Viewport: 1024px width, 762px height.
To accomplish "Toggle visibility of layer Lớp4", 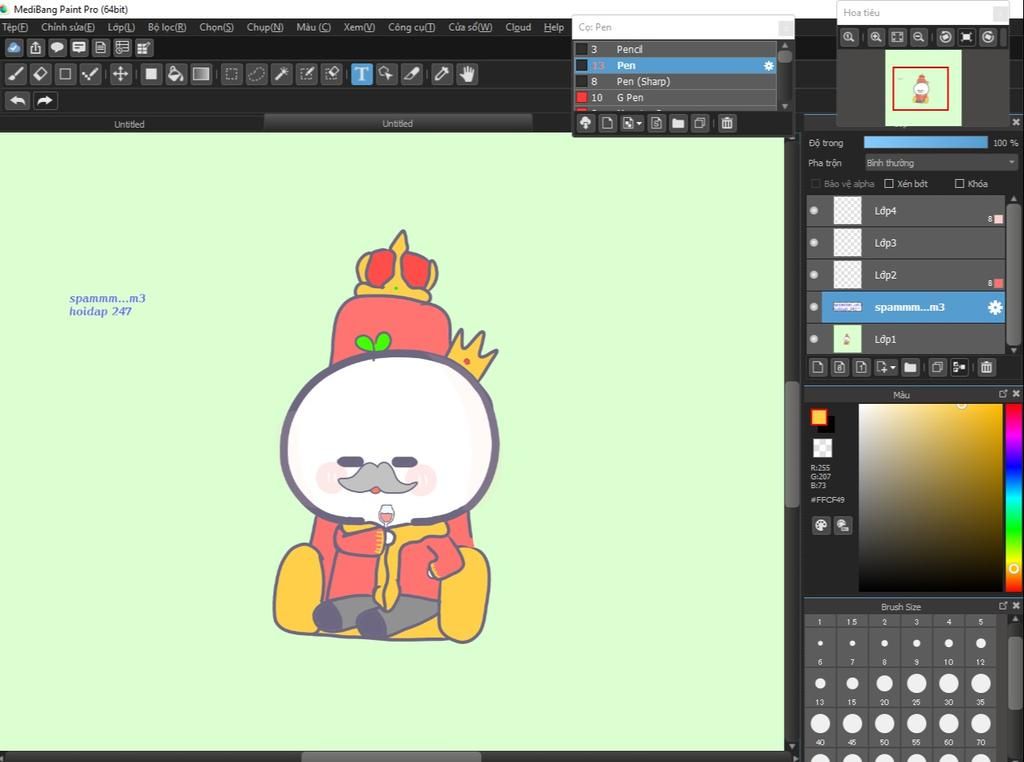I will click(814, 210).
